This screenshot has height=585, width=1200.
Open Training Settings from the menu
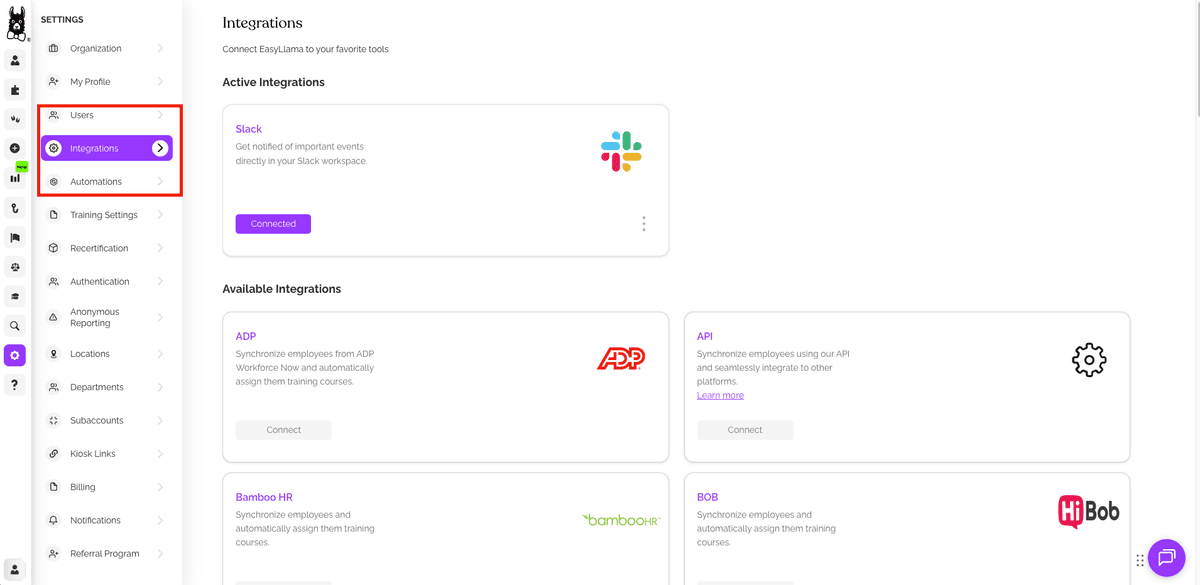[x=106, y=214]
